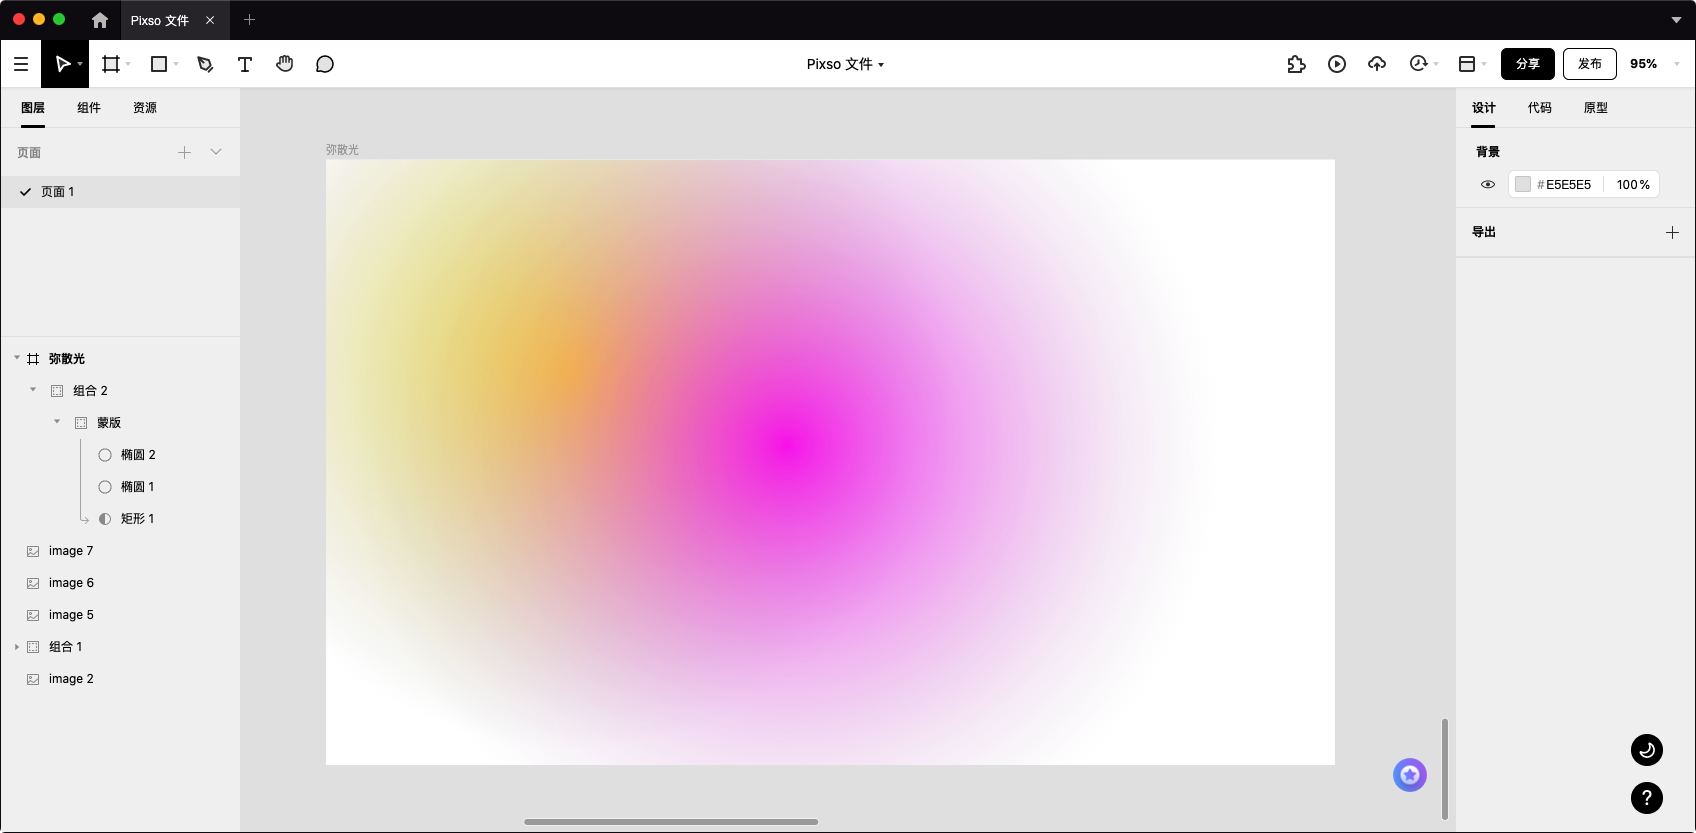This screenshot has height=833, width=1696.
Task: Open the version history icon
Action: pyautogui.click(x=1417, y=64)
